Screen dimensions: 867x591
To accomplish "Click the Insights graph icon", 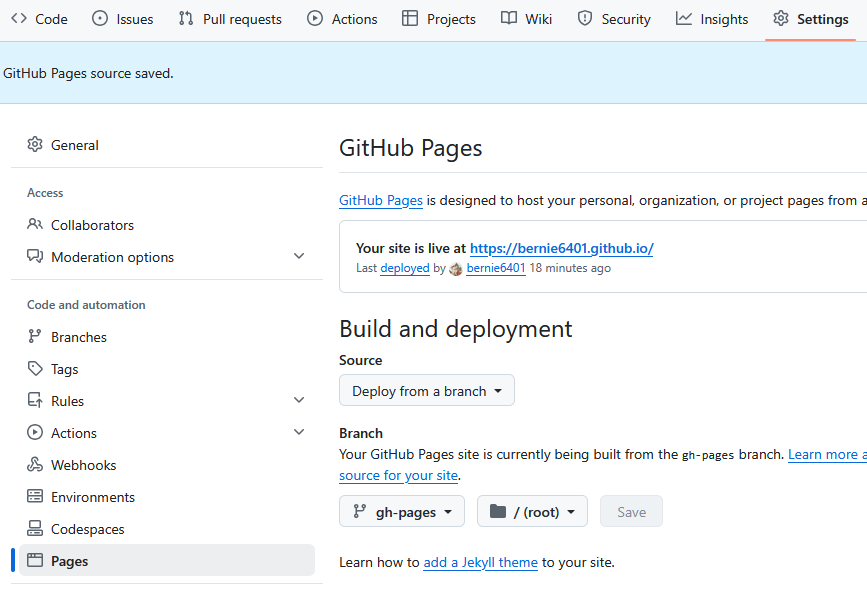I will [684, 18].
